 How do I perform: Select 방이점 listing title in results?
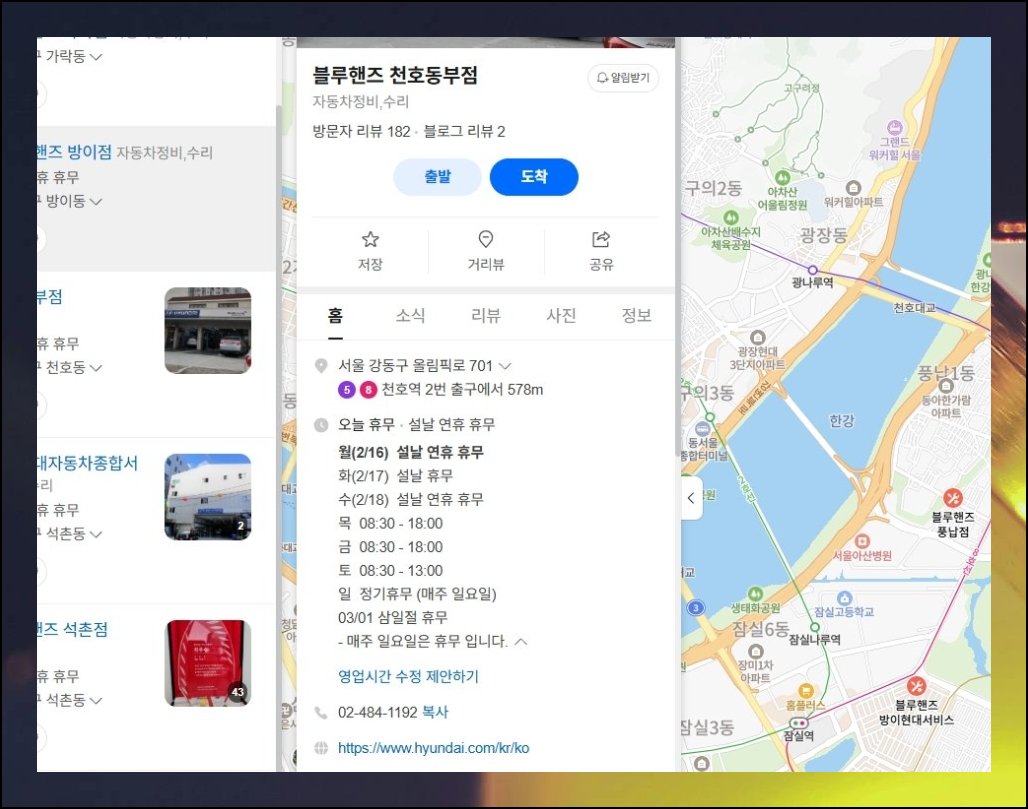pos(74,152)
